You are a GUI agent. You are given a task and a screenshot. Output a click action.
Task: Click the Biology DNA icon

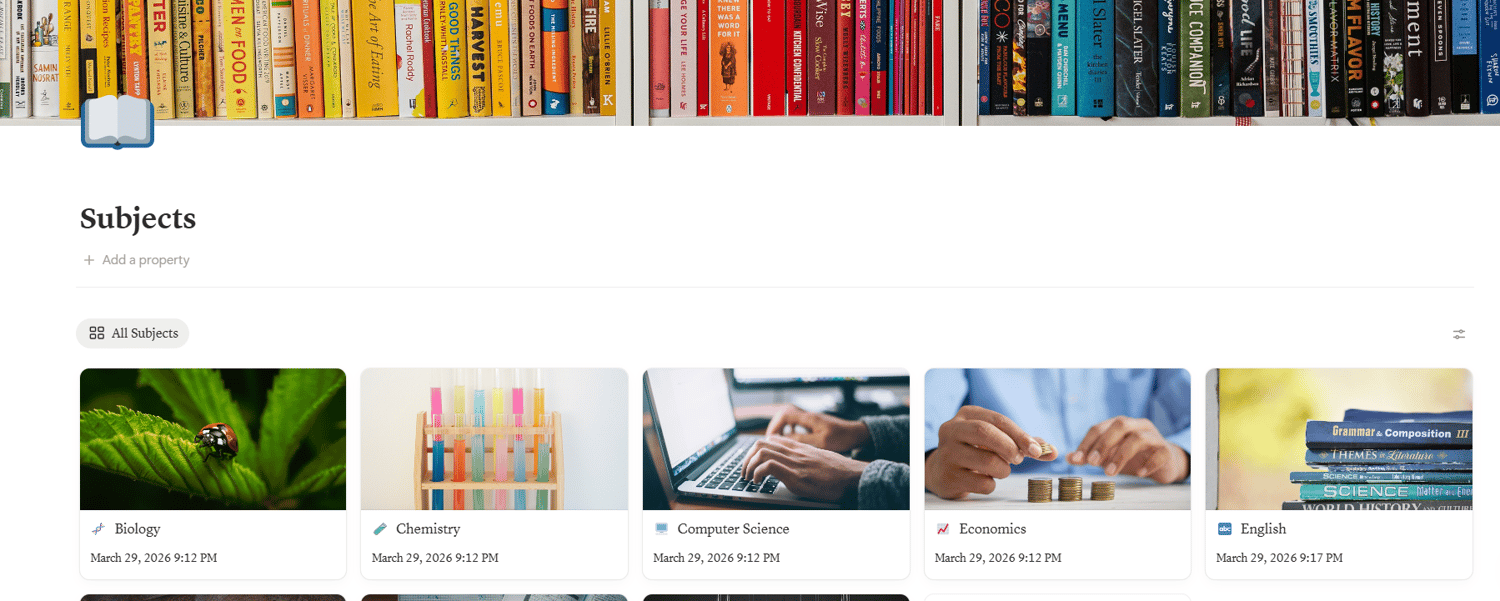click(98, 529)
